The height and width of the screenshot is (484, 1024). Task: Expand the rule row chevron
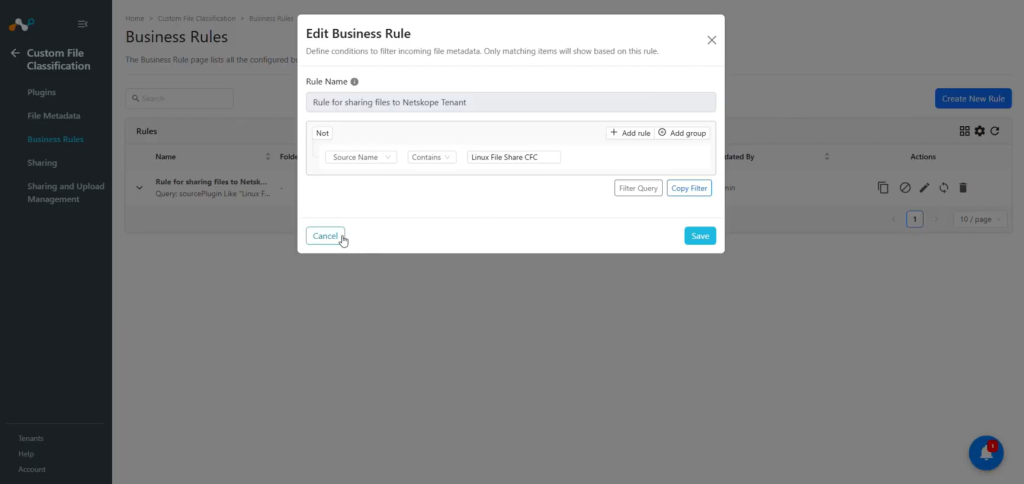[139, 188]
